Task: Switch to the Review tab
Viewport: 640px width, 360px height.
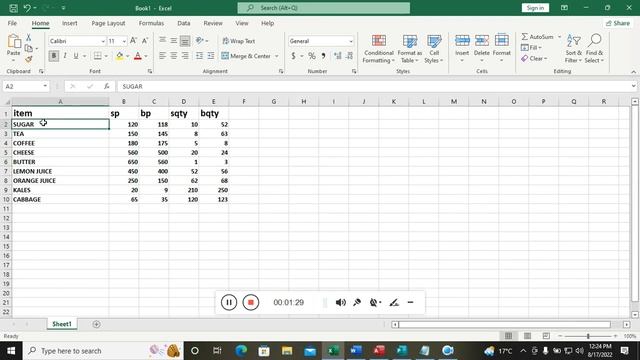Action: (213, 23)
